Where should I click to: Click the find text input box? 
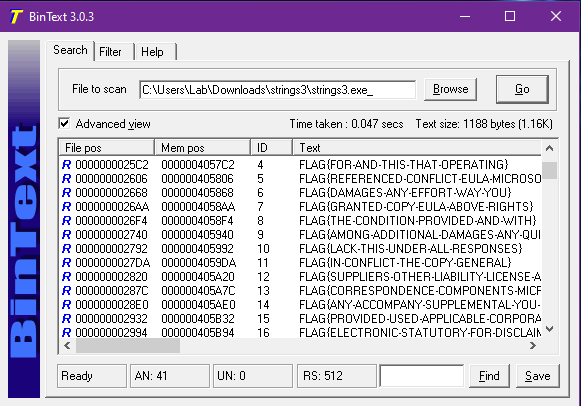[x=422, y=376]
